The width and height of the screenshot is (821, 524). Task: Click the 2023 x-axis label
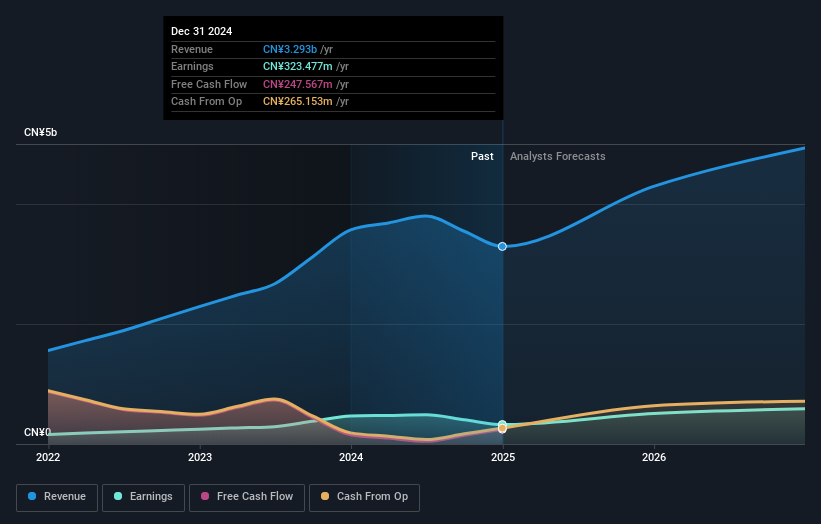point(200,457)
